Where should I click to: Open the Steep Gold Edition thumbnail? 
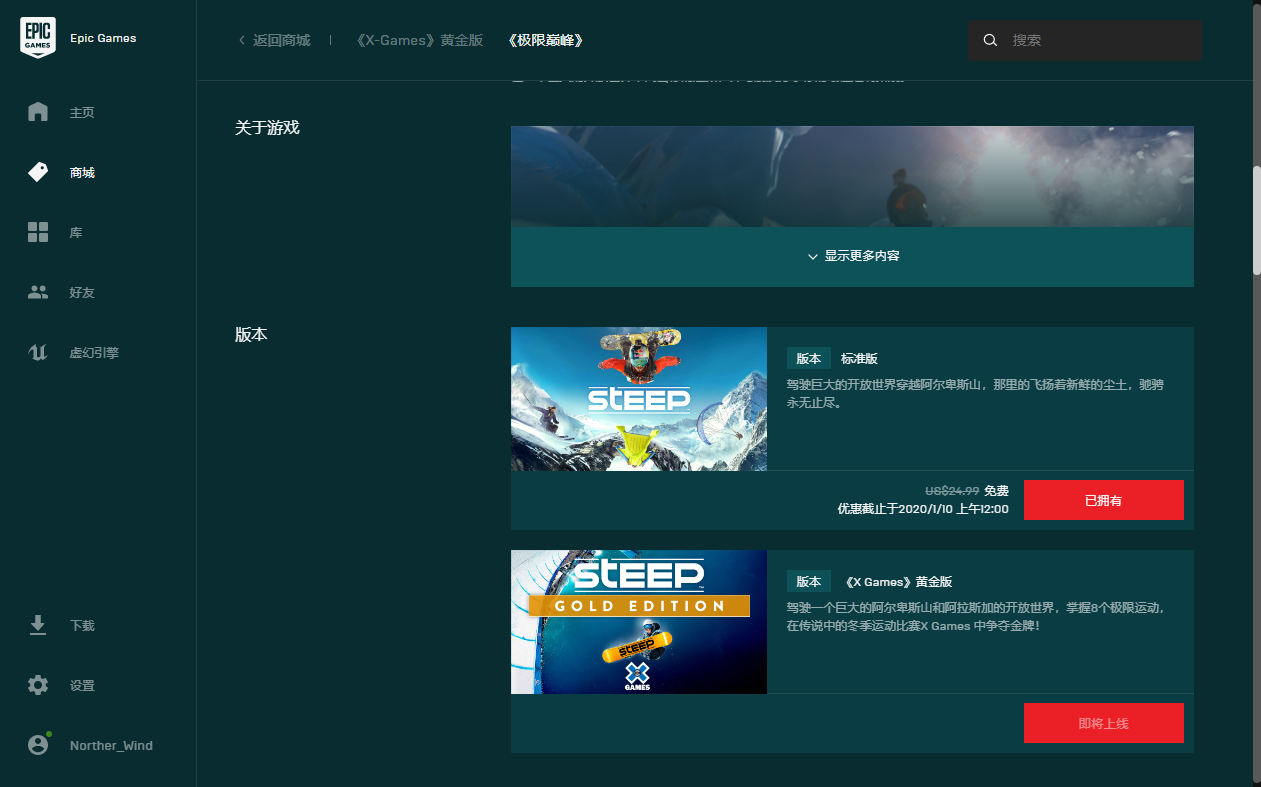pyautogui.click(x=639, y=622)
